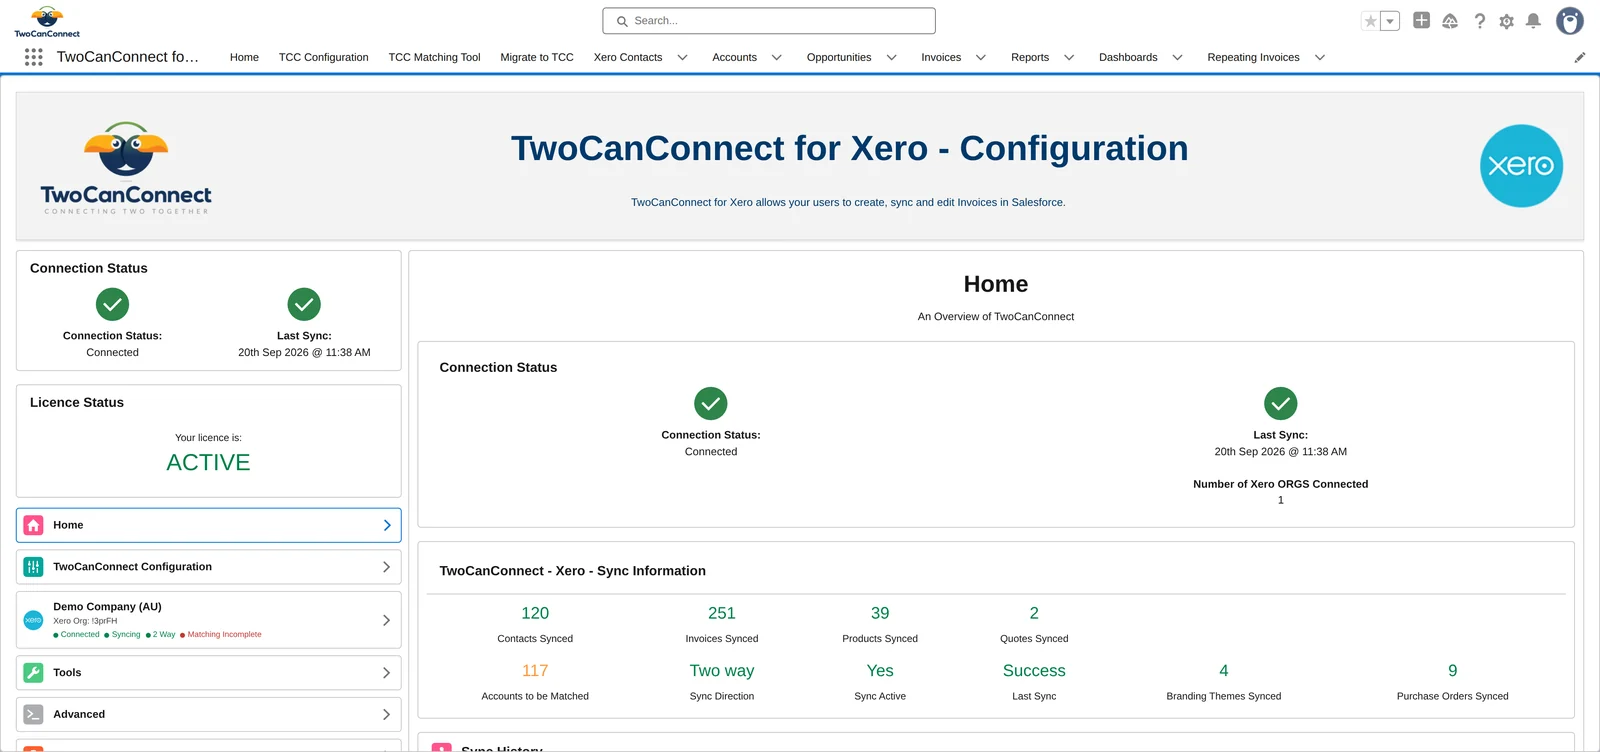Open the Opportunities tab

[x=839, y=58]
